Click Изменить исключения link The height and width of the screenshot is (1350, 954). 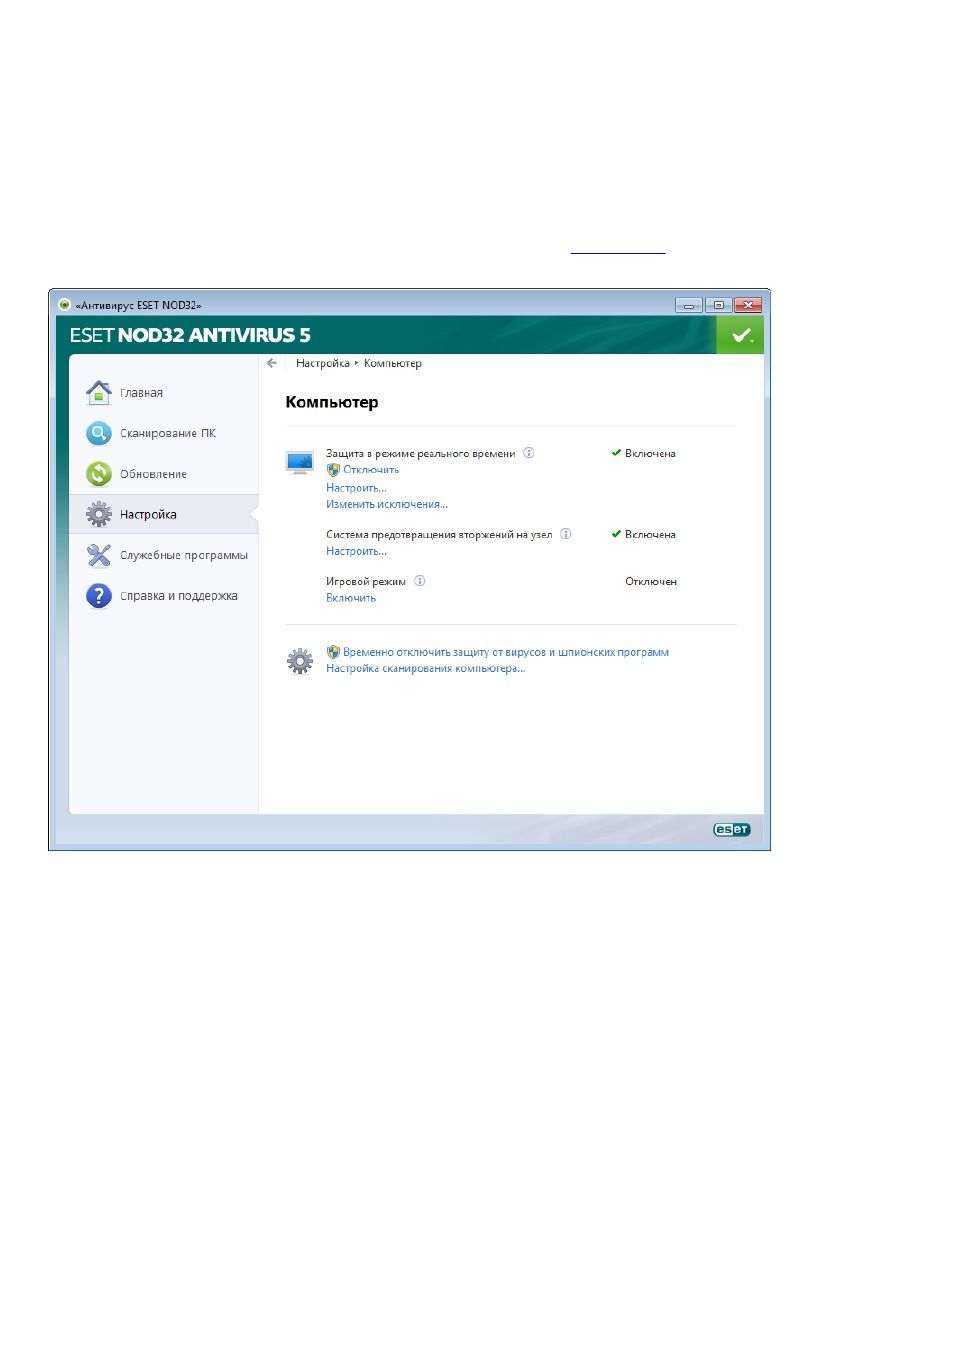387,504
